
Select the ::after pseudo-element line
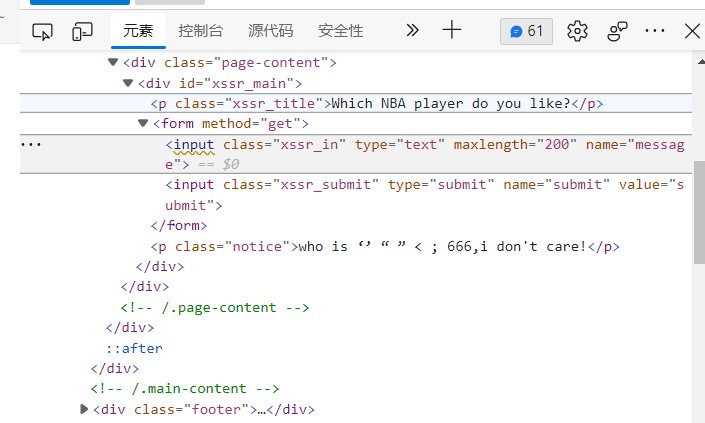[134, 348]
